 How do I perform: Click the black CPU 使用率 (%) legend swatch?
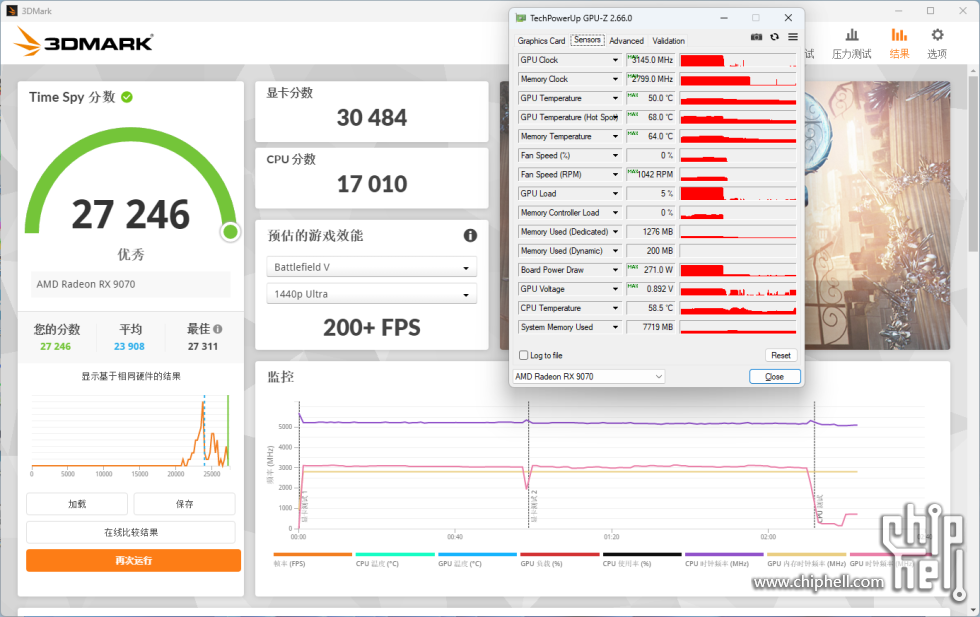tap(642, 554)
